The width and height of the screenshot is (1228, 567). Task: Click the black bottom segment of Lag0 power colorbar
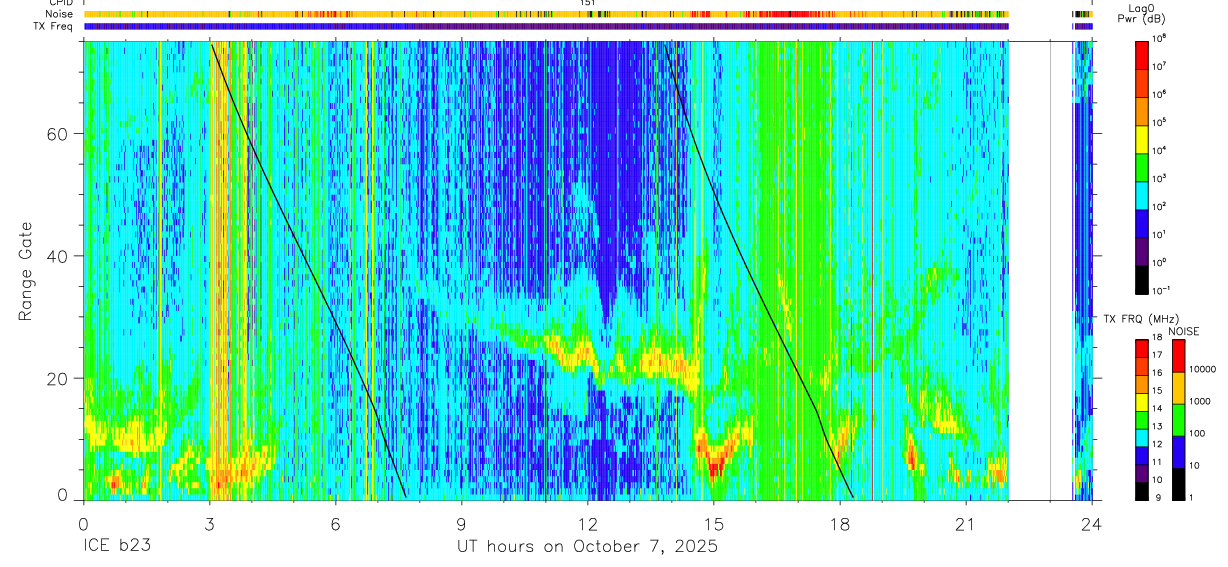pyautogui.click(x=1142, y=278)
